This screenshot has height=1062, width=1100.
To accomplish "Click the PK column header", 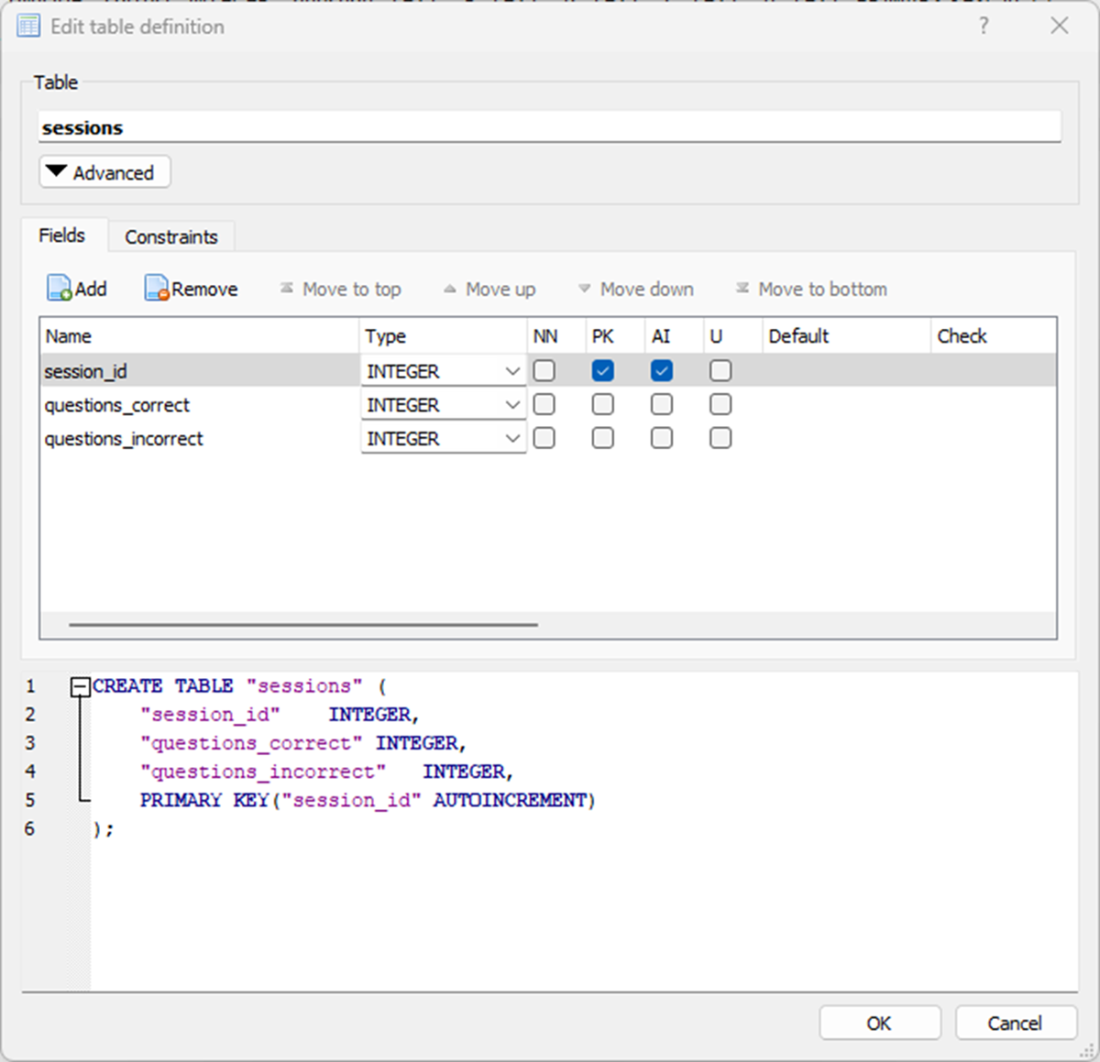I will (615, 336).
